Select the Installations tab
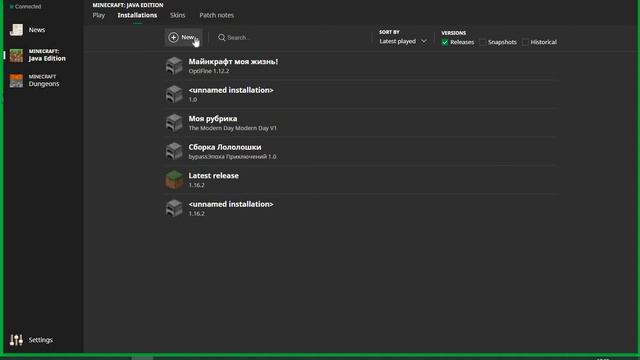 (x=137, y=15)
